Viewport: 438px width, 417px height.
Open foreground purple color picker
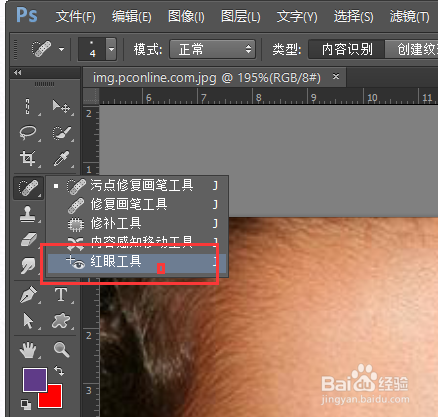35,380
